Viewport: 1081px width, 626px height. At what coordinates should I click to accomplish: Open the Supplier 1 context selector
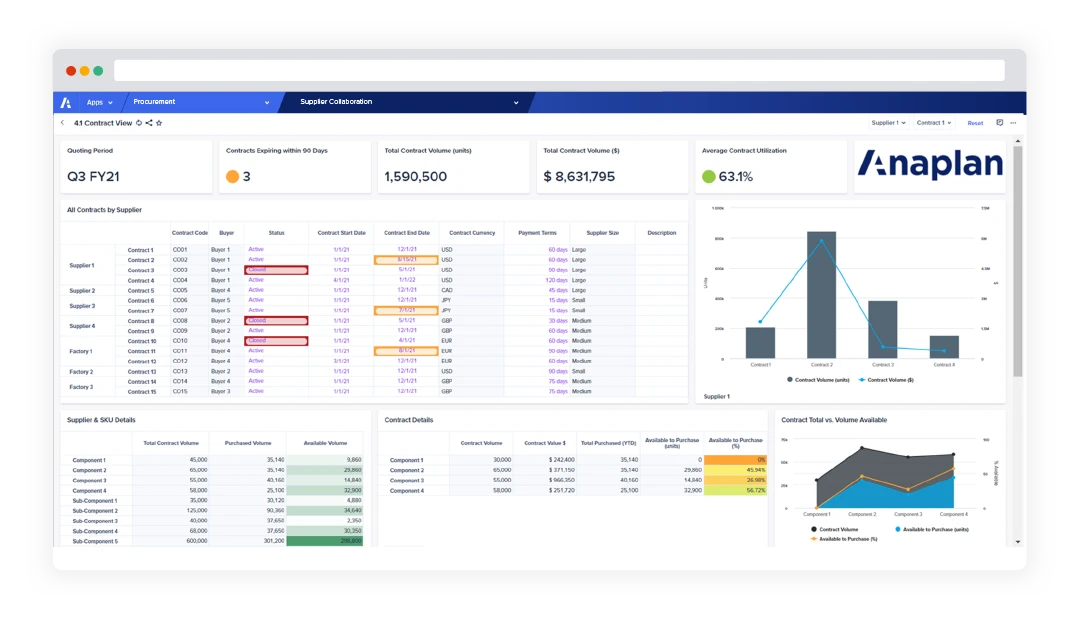point(888,123)
